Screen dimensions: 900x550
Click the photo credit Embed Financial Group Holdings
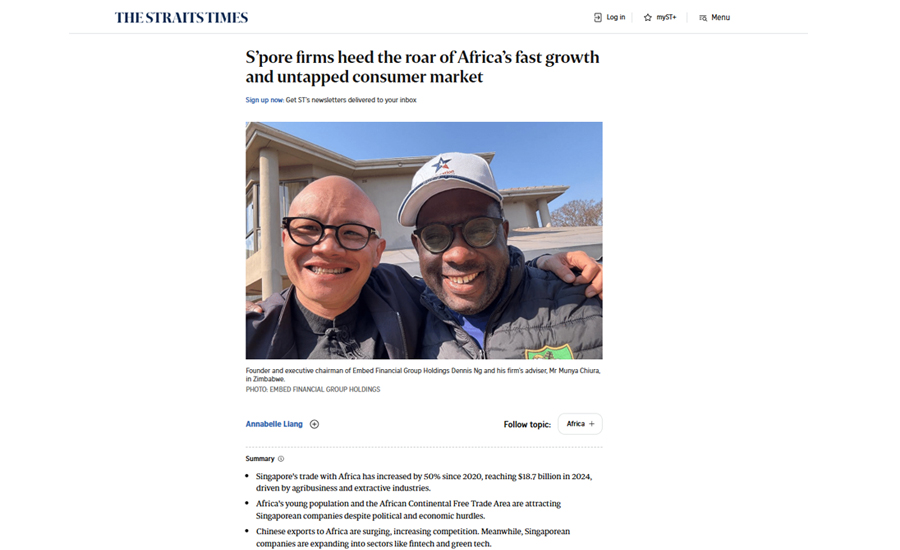click(313, 389)
